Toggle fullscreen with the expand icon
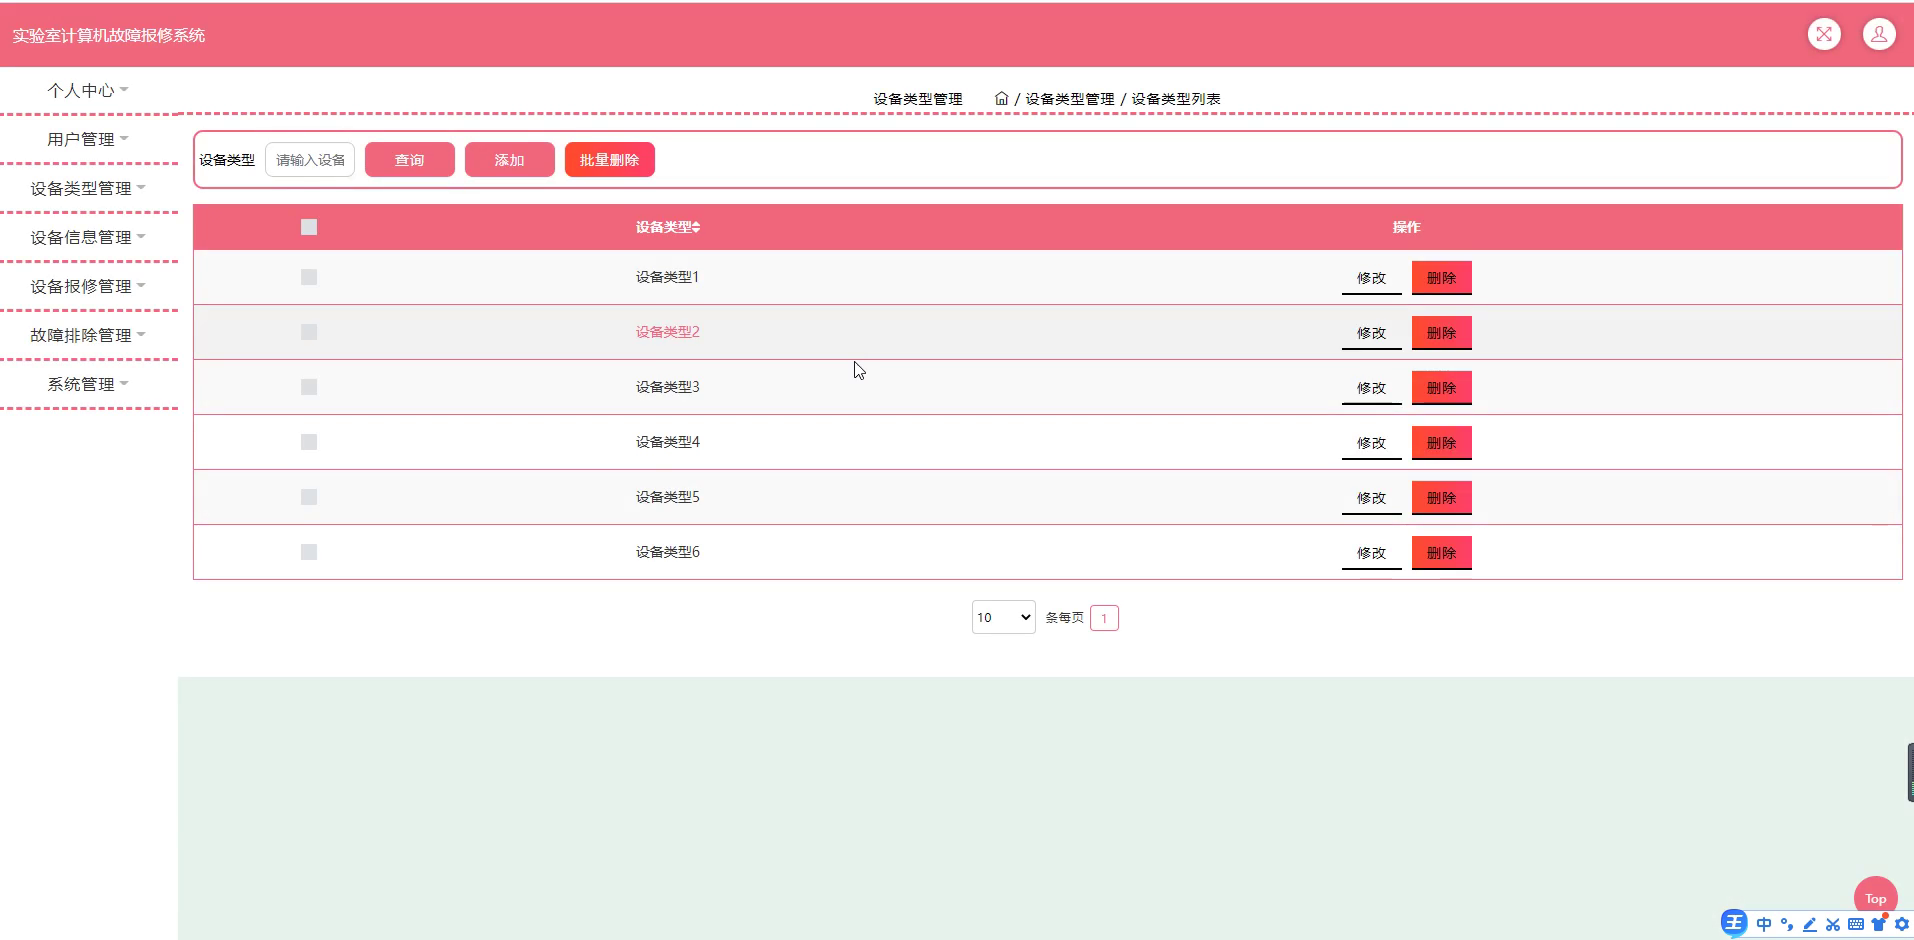 pyautogui.click(x=1824, y=34)
